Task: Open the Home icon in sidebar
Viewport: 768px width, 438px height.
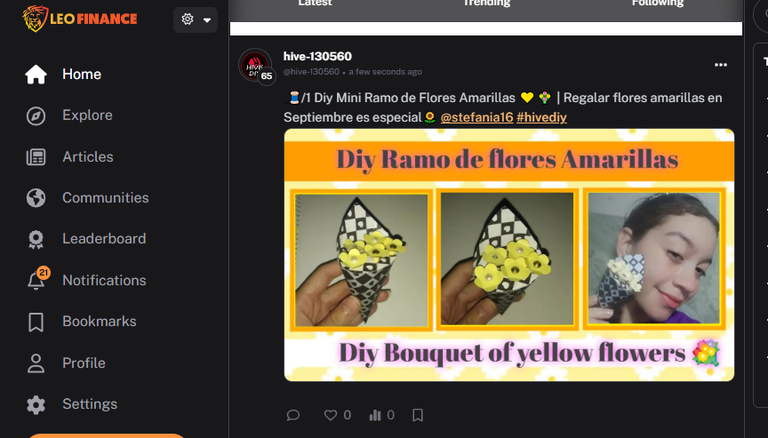Action: click(36, 74)
